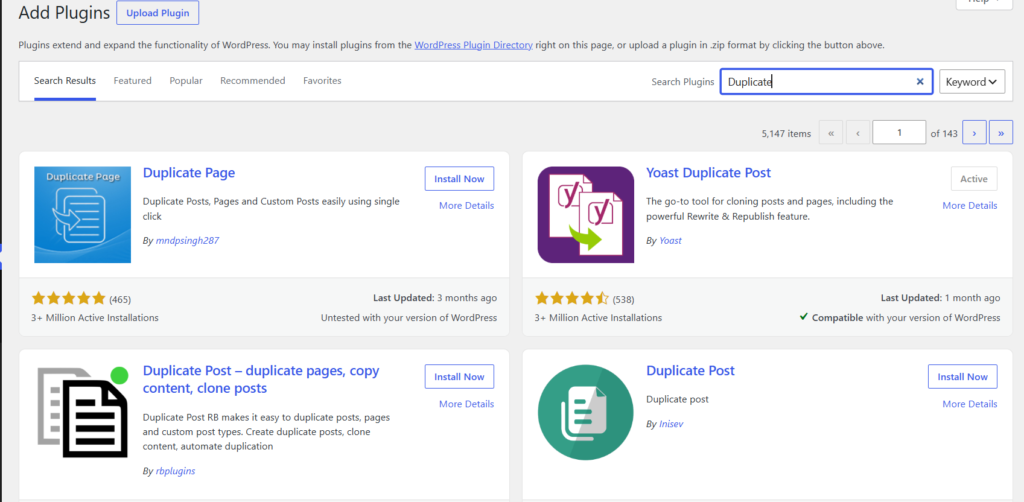Switch to the Search Results tab
The height and width of the screenshot is (502, 1024).
pos(65,81)
